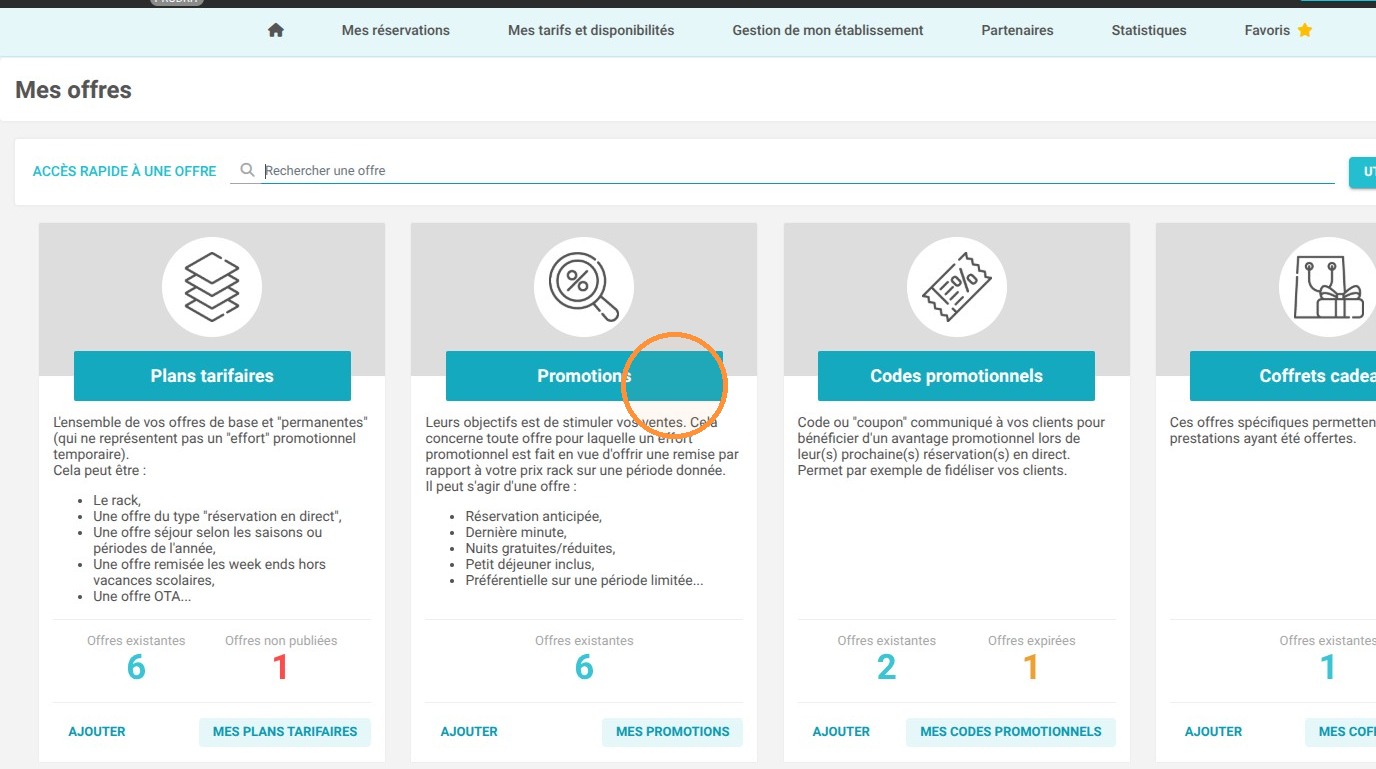This screenshot has width=1376, height=769.
Task: Click the Favoris star icon
Action: click(1304, 30)
